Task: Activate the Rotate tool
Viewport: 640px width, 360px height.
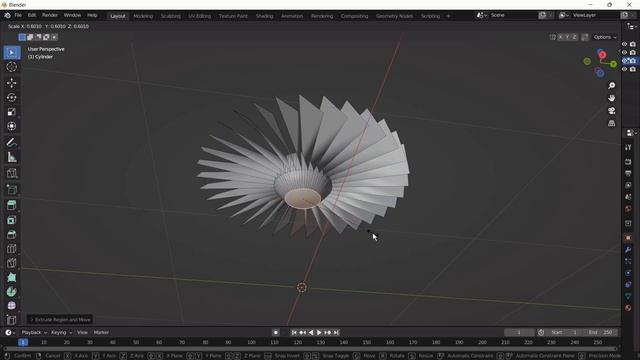Action: click(x=12, y=97)
